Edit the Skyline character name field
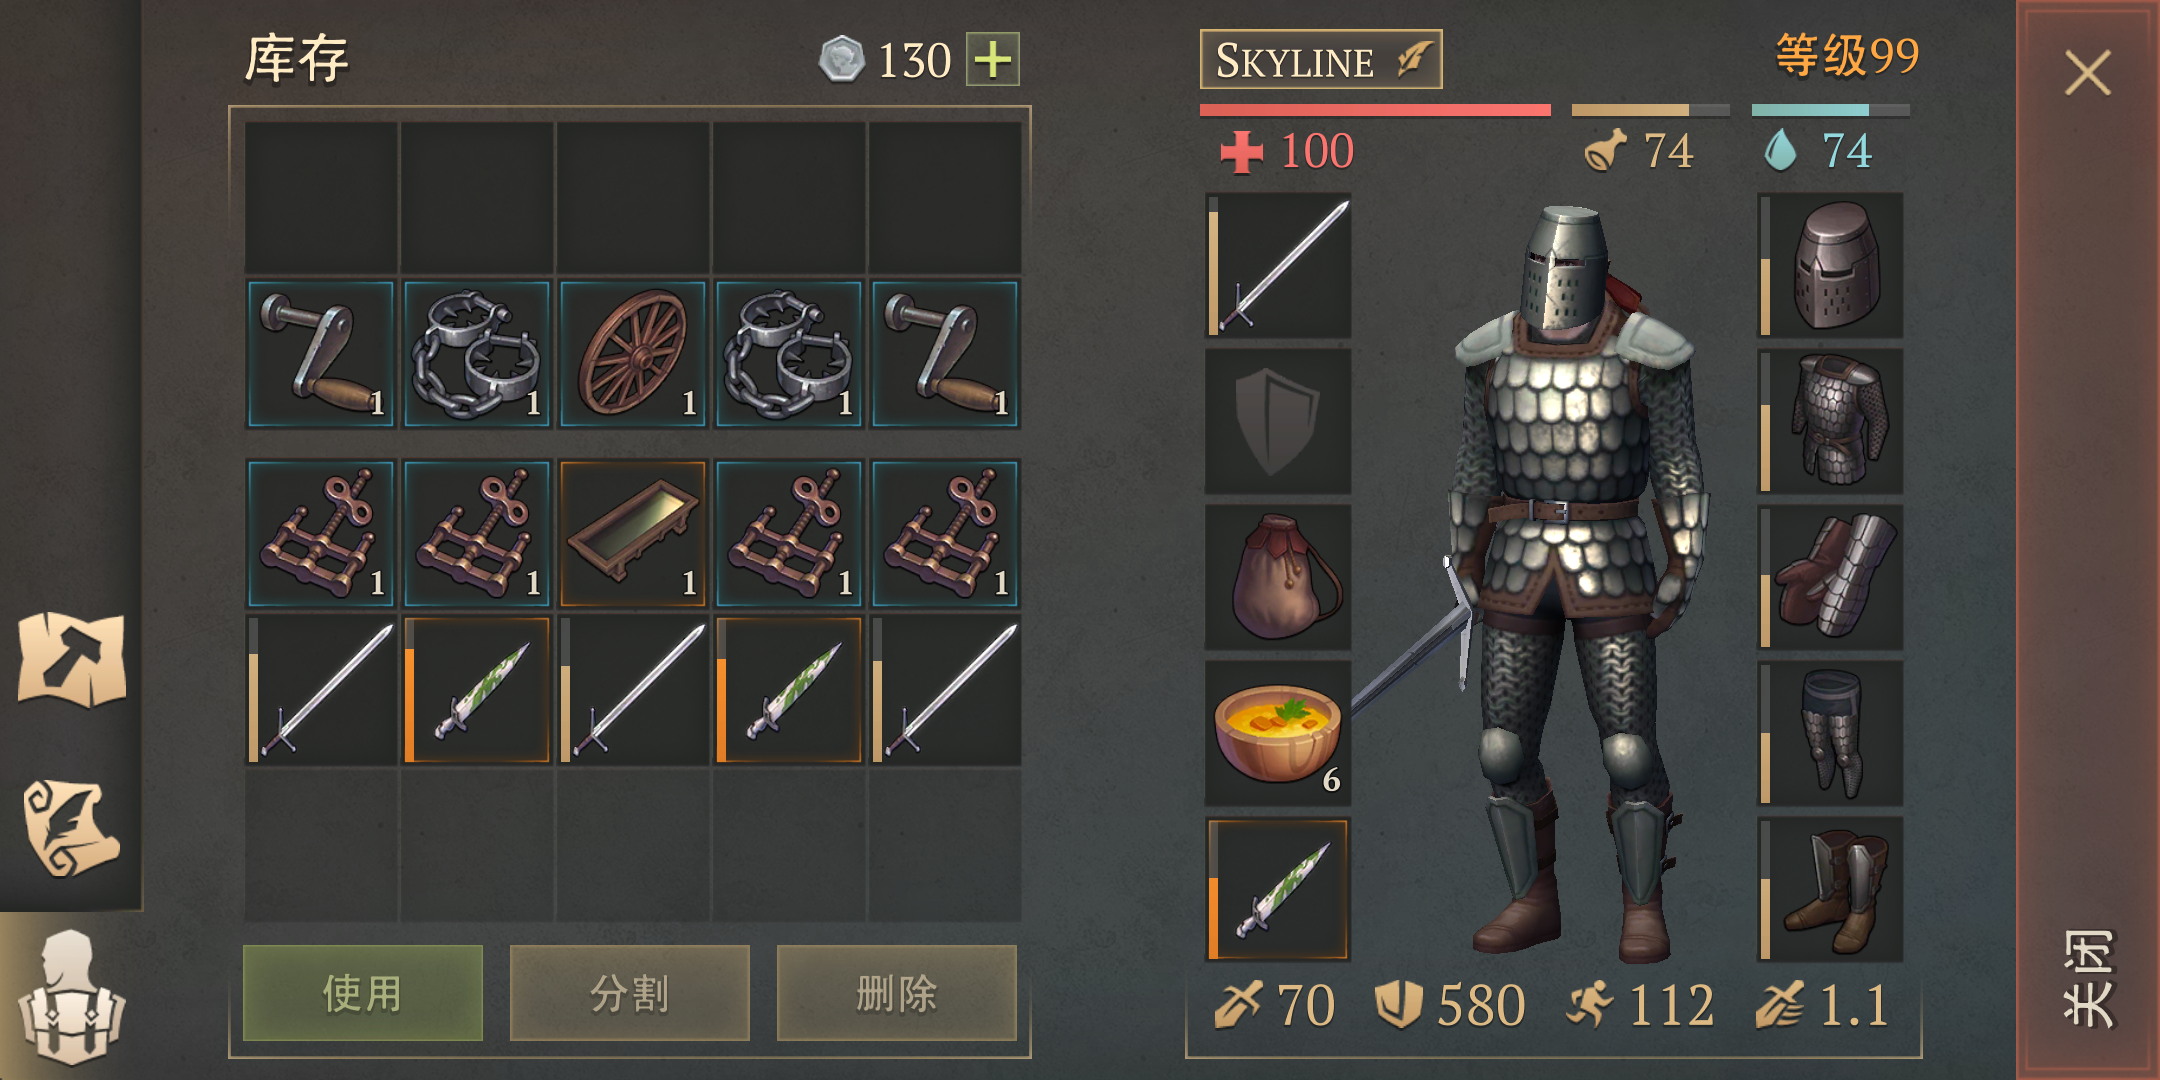The width and height of the screenshot is (2160, 1080). click(1320, 60)
